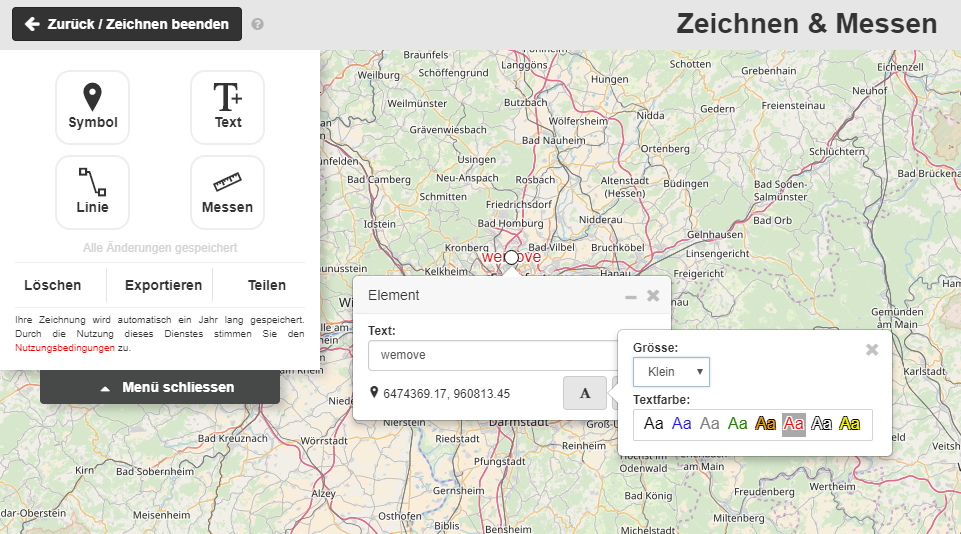Select the Symbol marker tool
Viewport: 961px width, 534px height.
[x=93, y=107]
